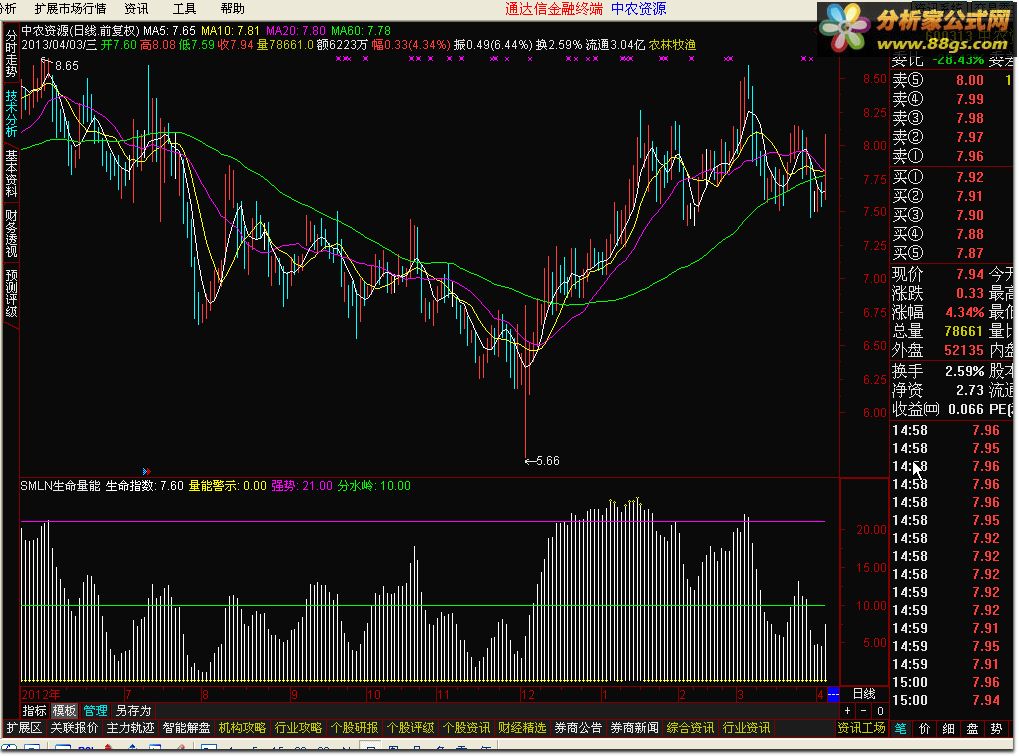Click the minus zoom-out button
The width and height of the screenshot is (1019, 756).
tap(864, 710)
